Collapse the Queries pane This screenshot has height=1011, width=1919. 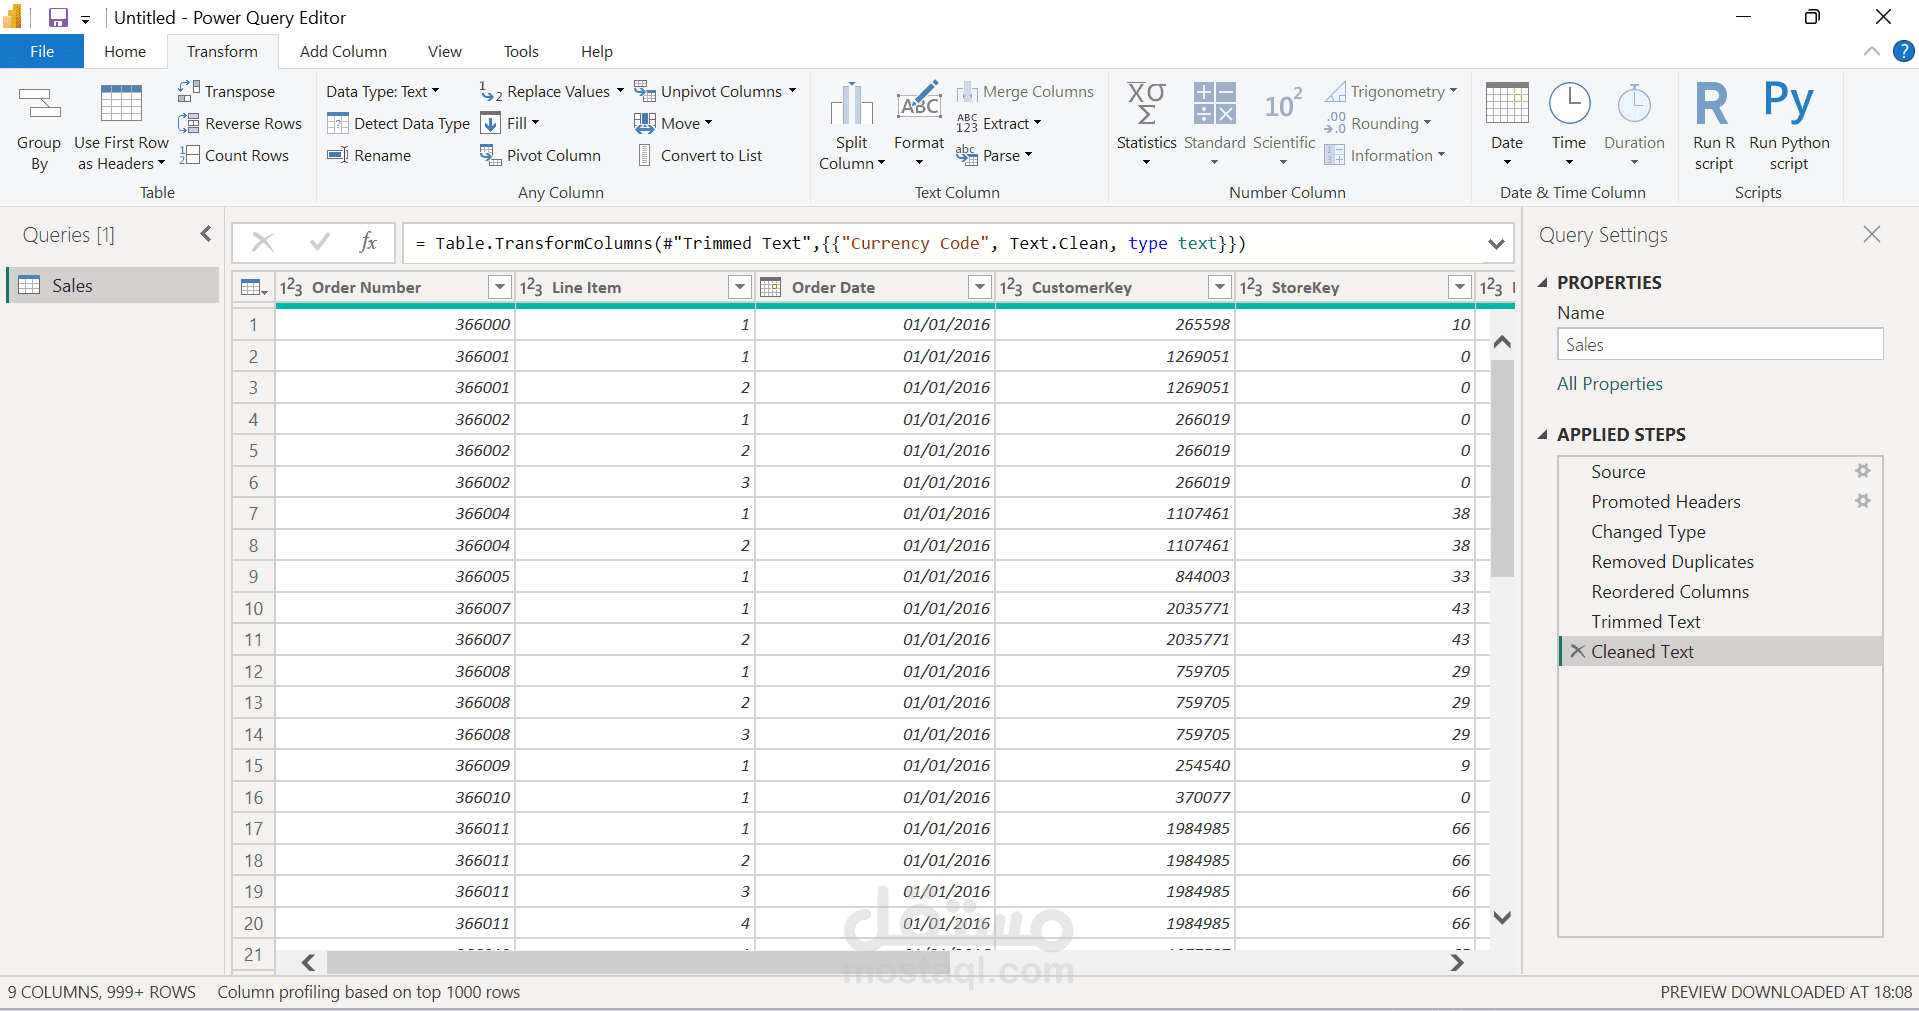206,234
